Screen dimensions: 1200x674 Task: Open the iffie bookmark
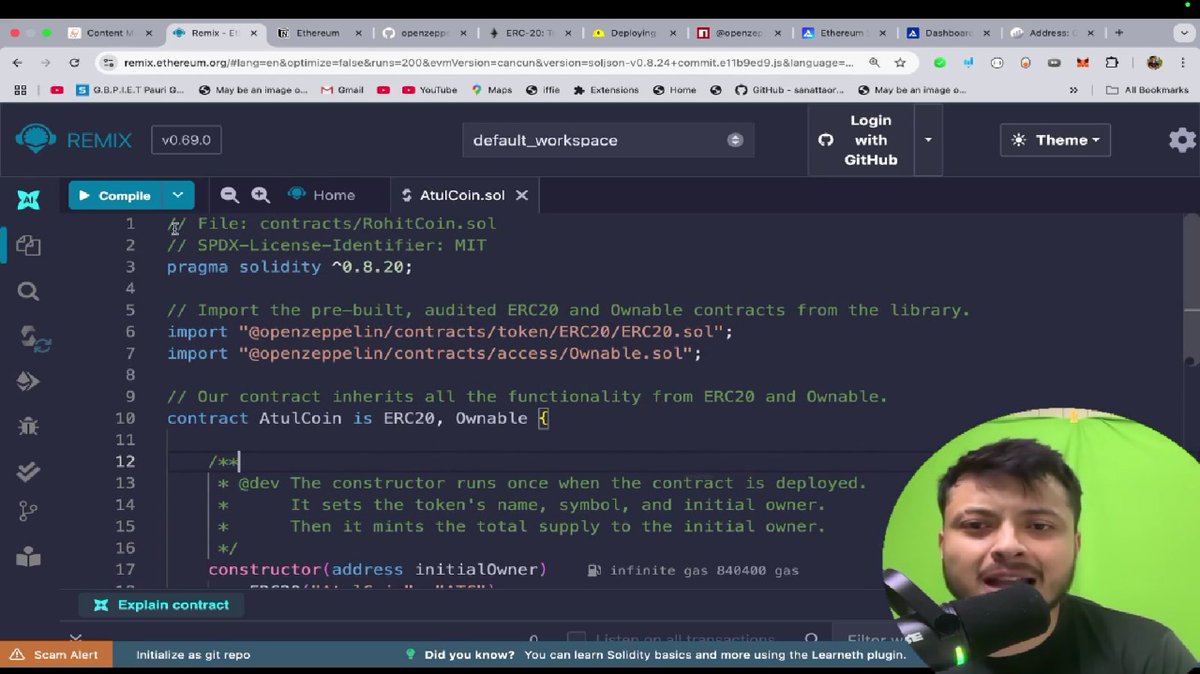click(x=543, y=90)
